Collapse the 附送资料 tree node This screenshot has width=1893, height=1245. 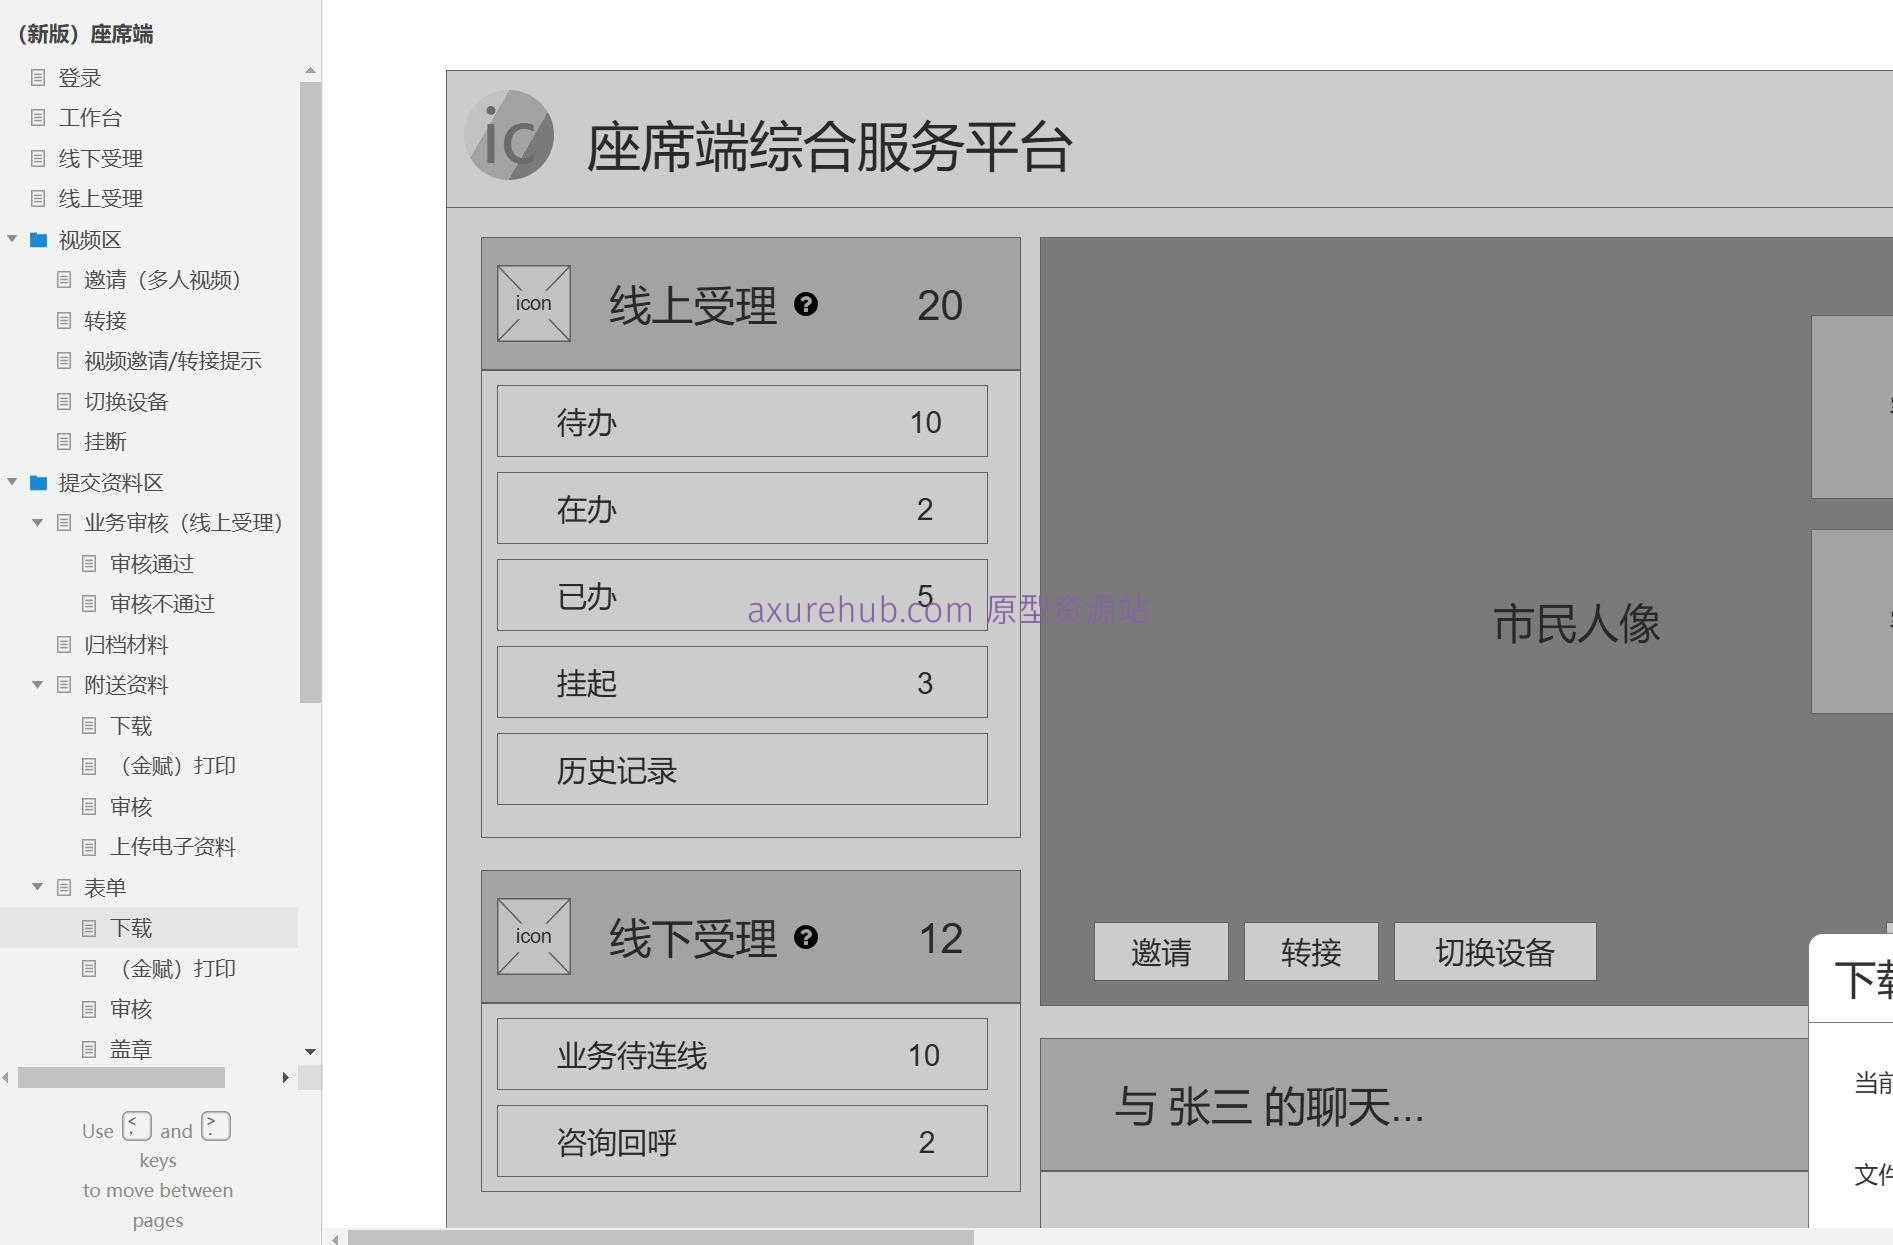pos(37,684)
